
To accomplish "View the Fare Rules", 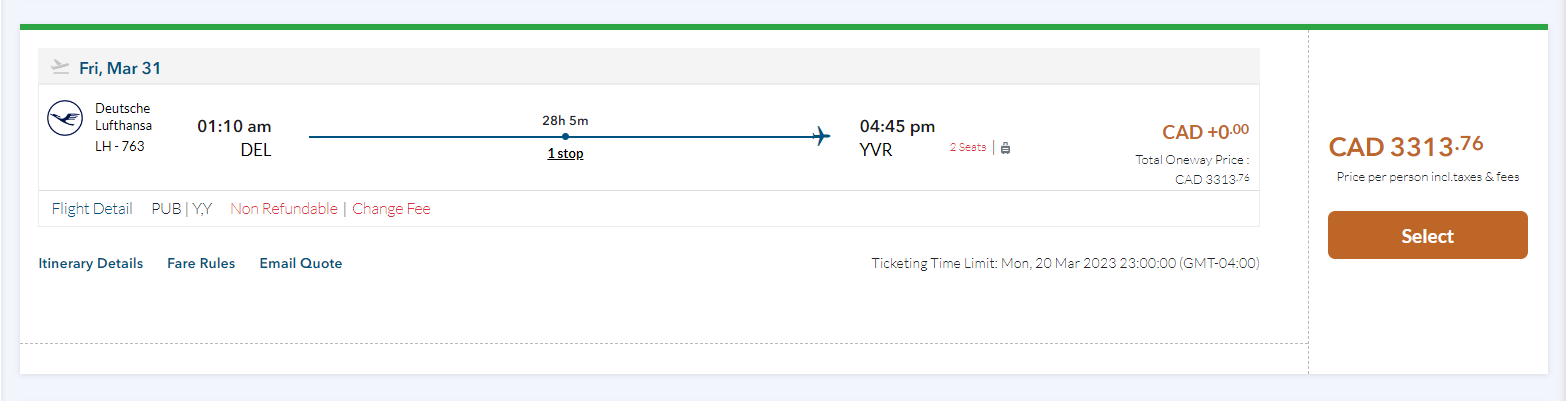I will click(201, 264).
